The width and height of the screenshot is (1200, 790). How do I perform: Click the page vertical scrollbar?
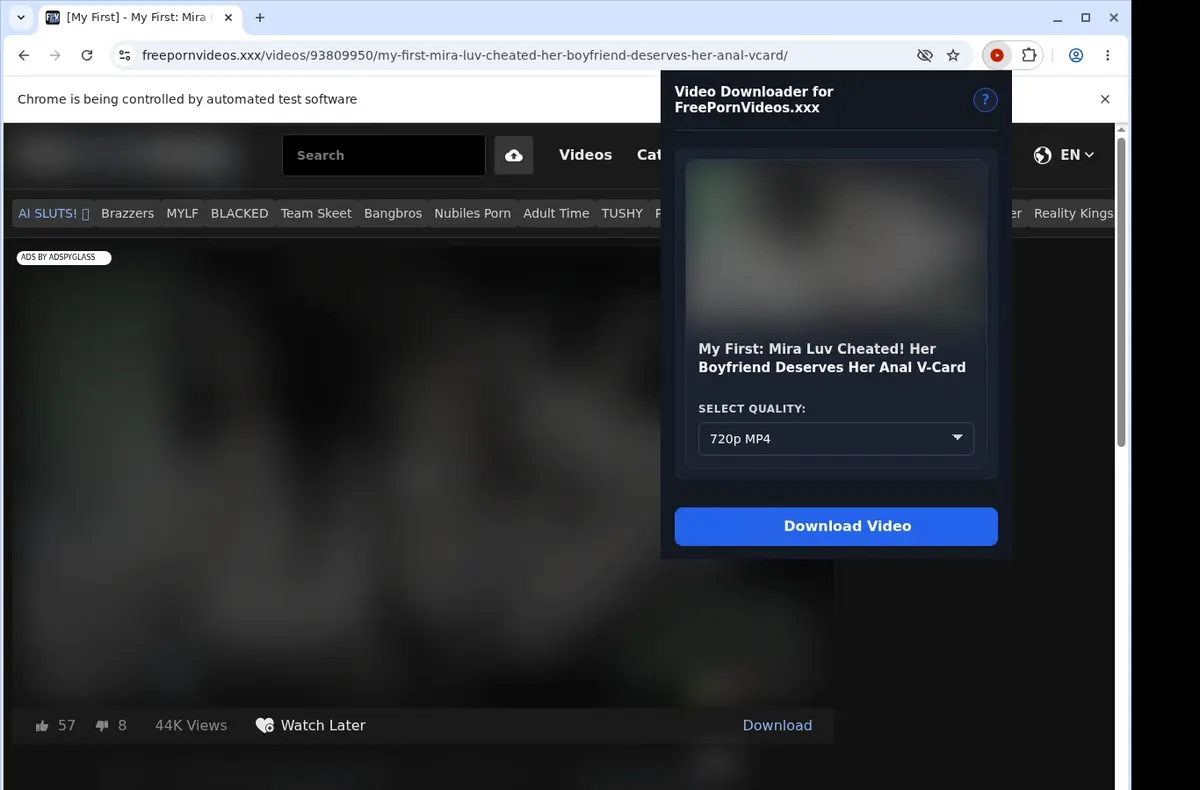tap(1121, 292)
